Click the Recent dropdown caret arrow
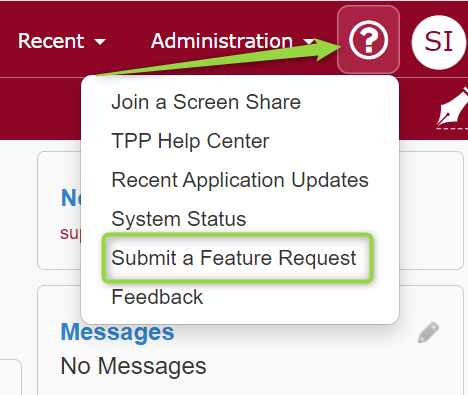The width and height of the screenshot is (468, 395). [100, 42]
